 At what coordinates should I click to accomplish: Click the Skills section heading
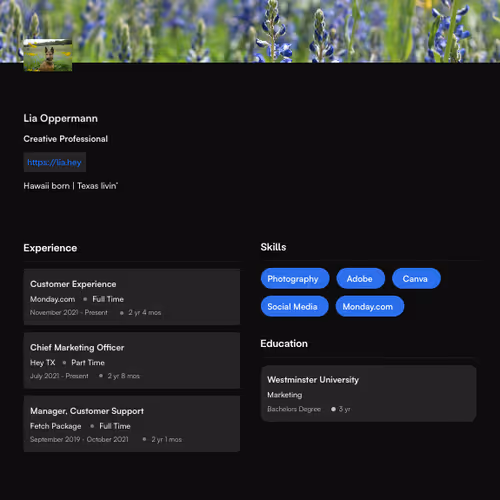tap(273, 247)
